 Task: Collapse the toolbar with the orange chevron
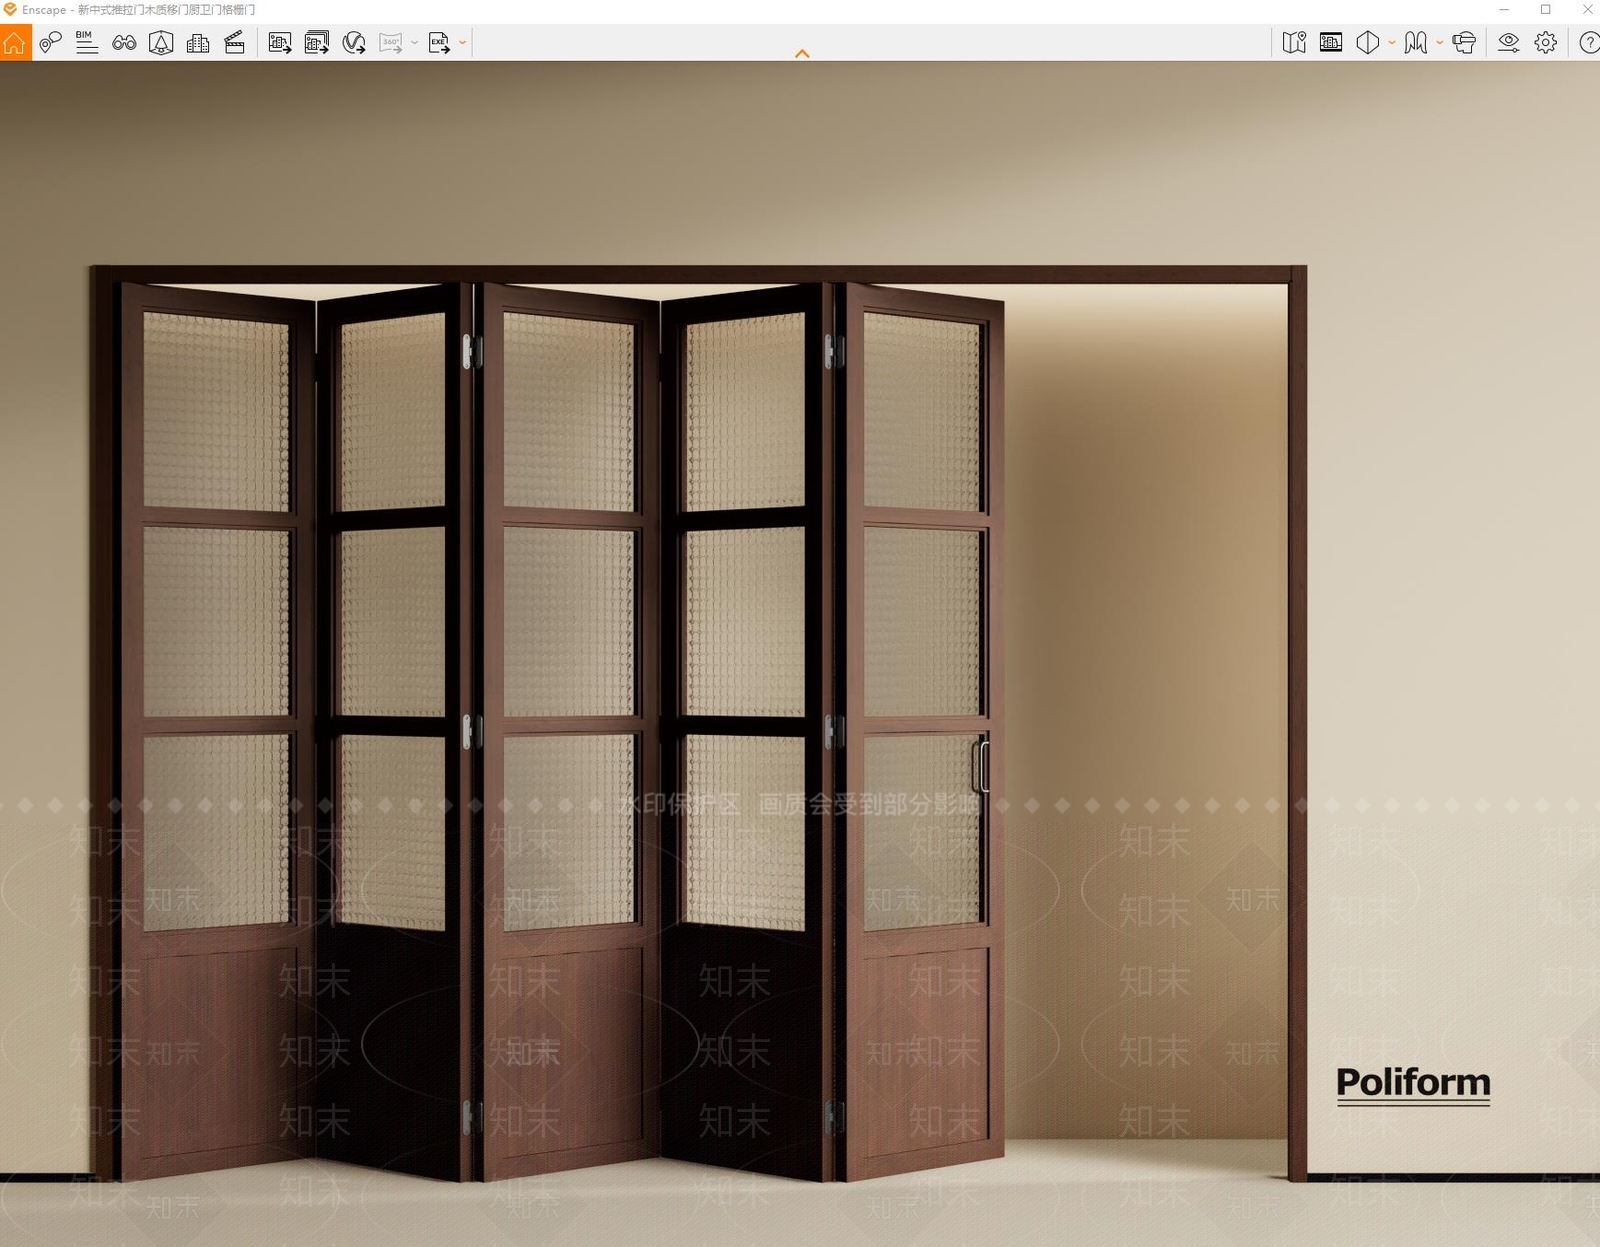click(x=802, y=54)
